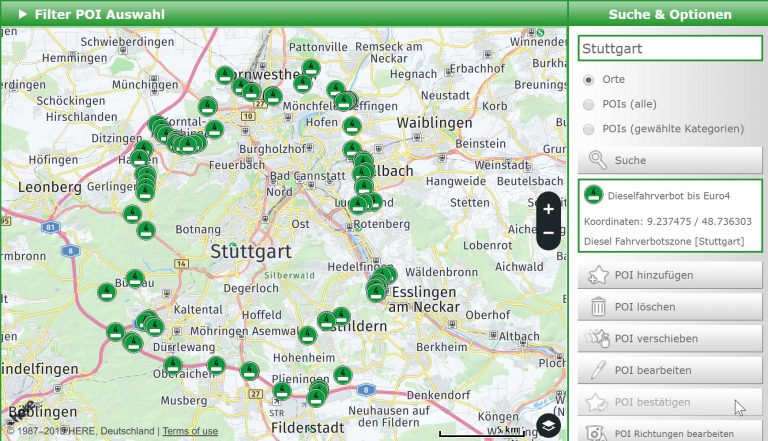Click the POI hinzufügen button
The width and height of the screenshot is (768, 441).
[670, 275]
